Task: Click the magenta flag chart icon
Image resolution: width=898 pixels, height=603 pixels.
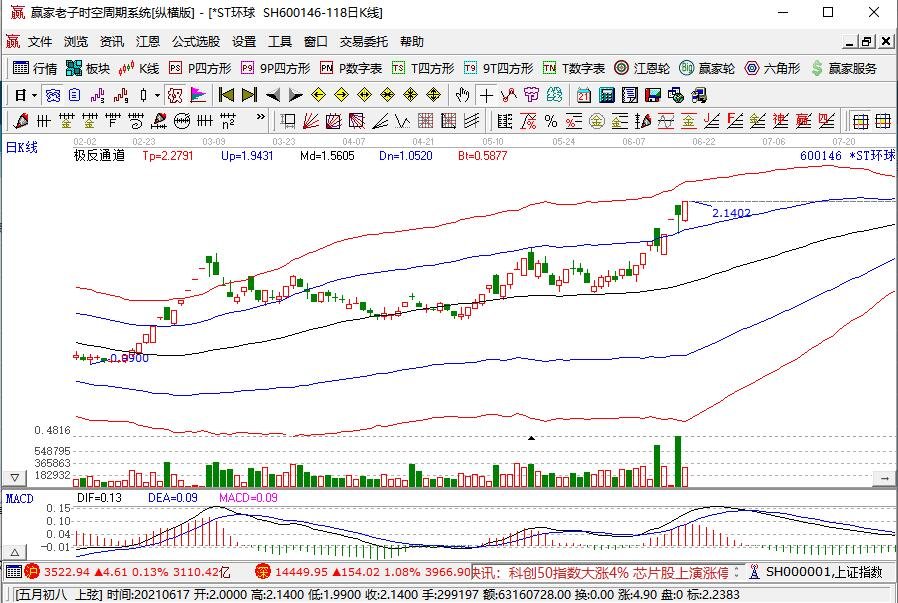Action: 198,95
